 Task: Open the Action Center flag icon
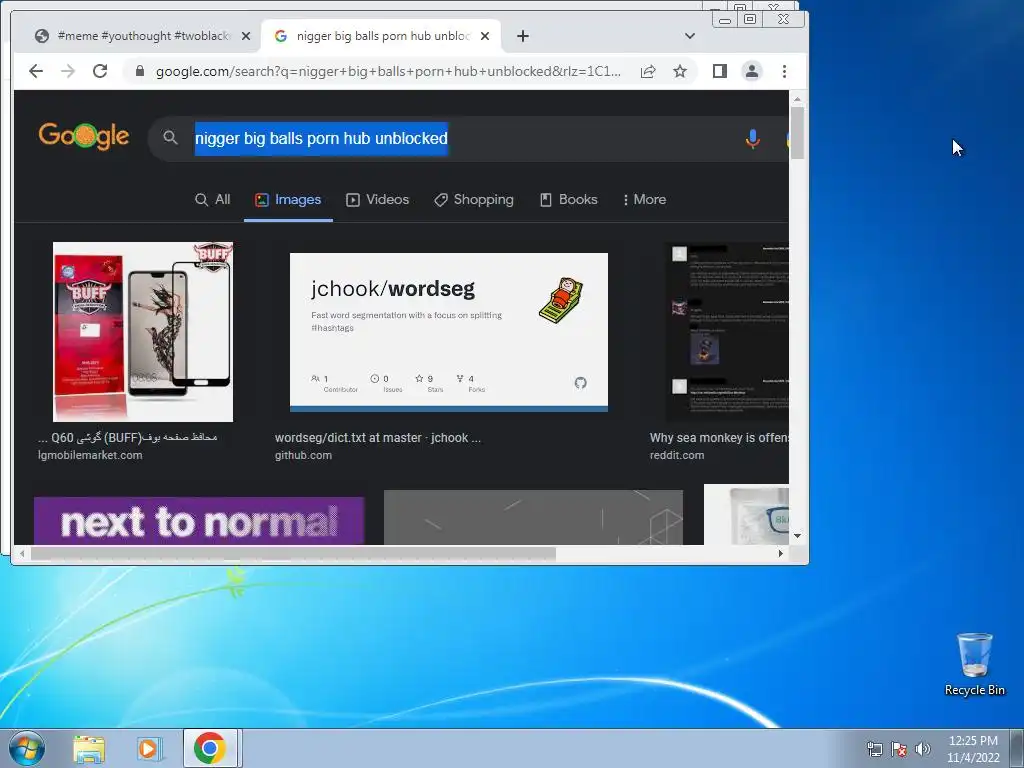899,749
